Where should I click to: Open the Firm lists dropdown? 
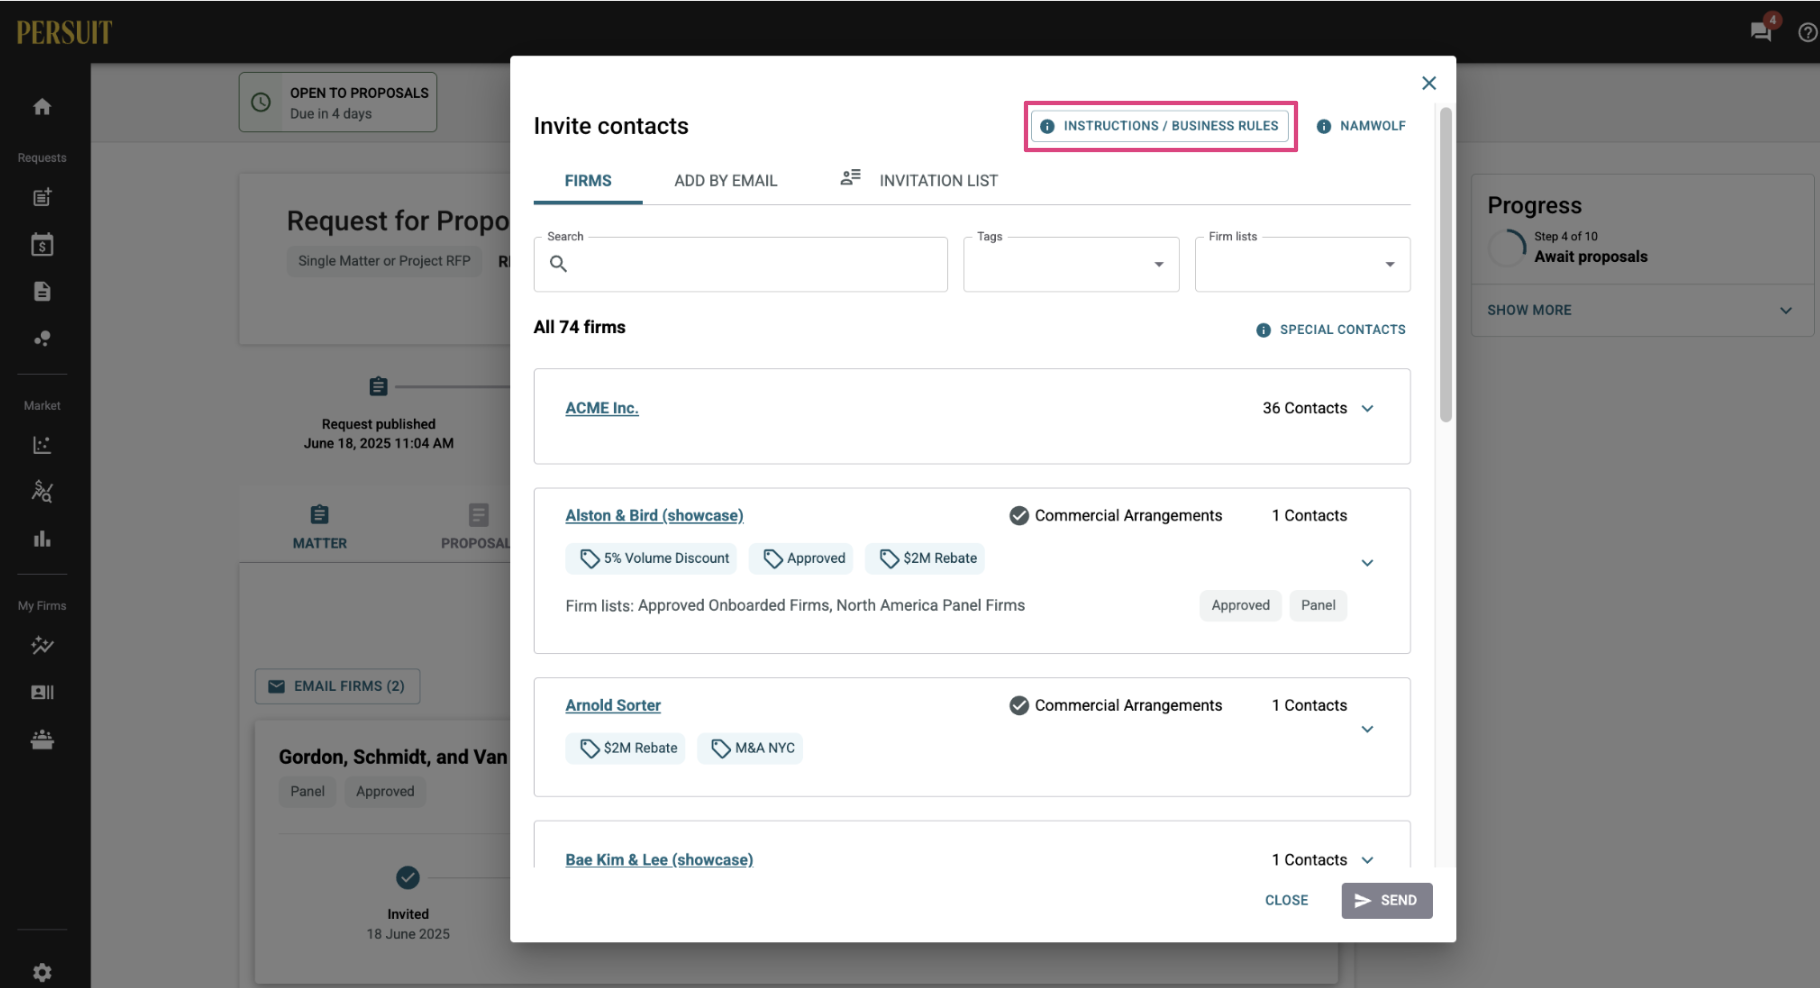point(1302,264)
